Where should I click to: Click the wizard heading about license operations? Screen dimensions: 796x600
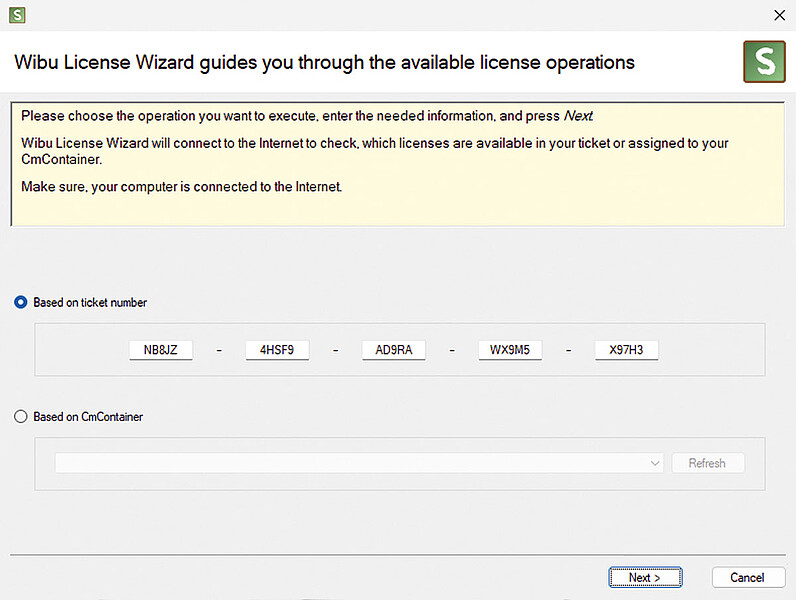pos(324,62)
